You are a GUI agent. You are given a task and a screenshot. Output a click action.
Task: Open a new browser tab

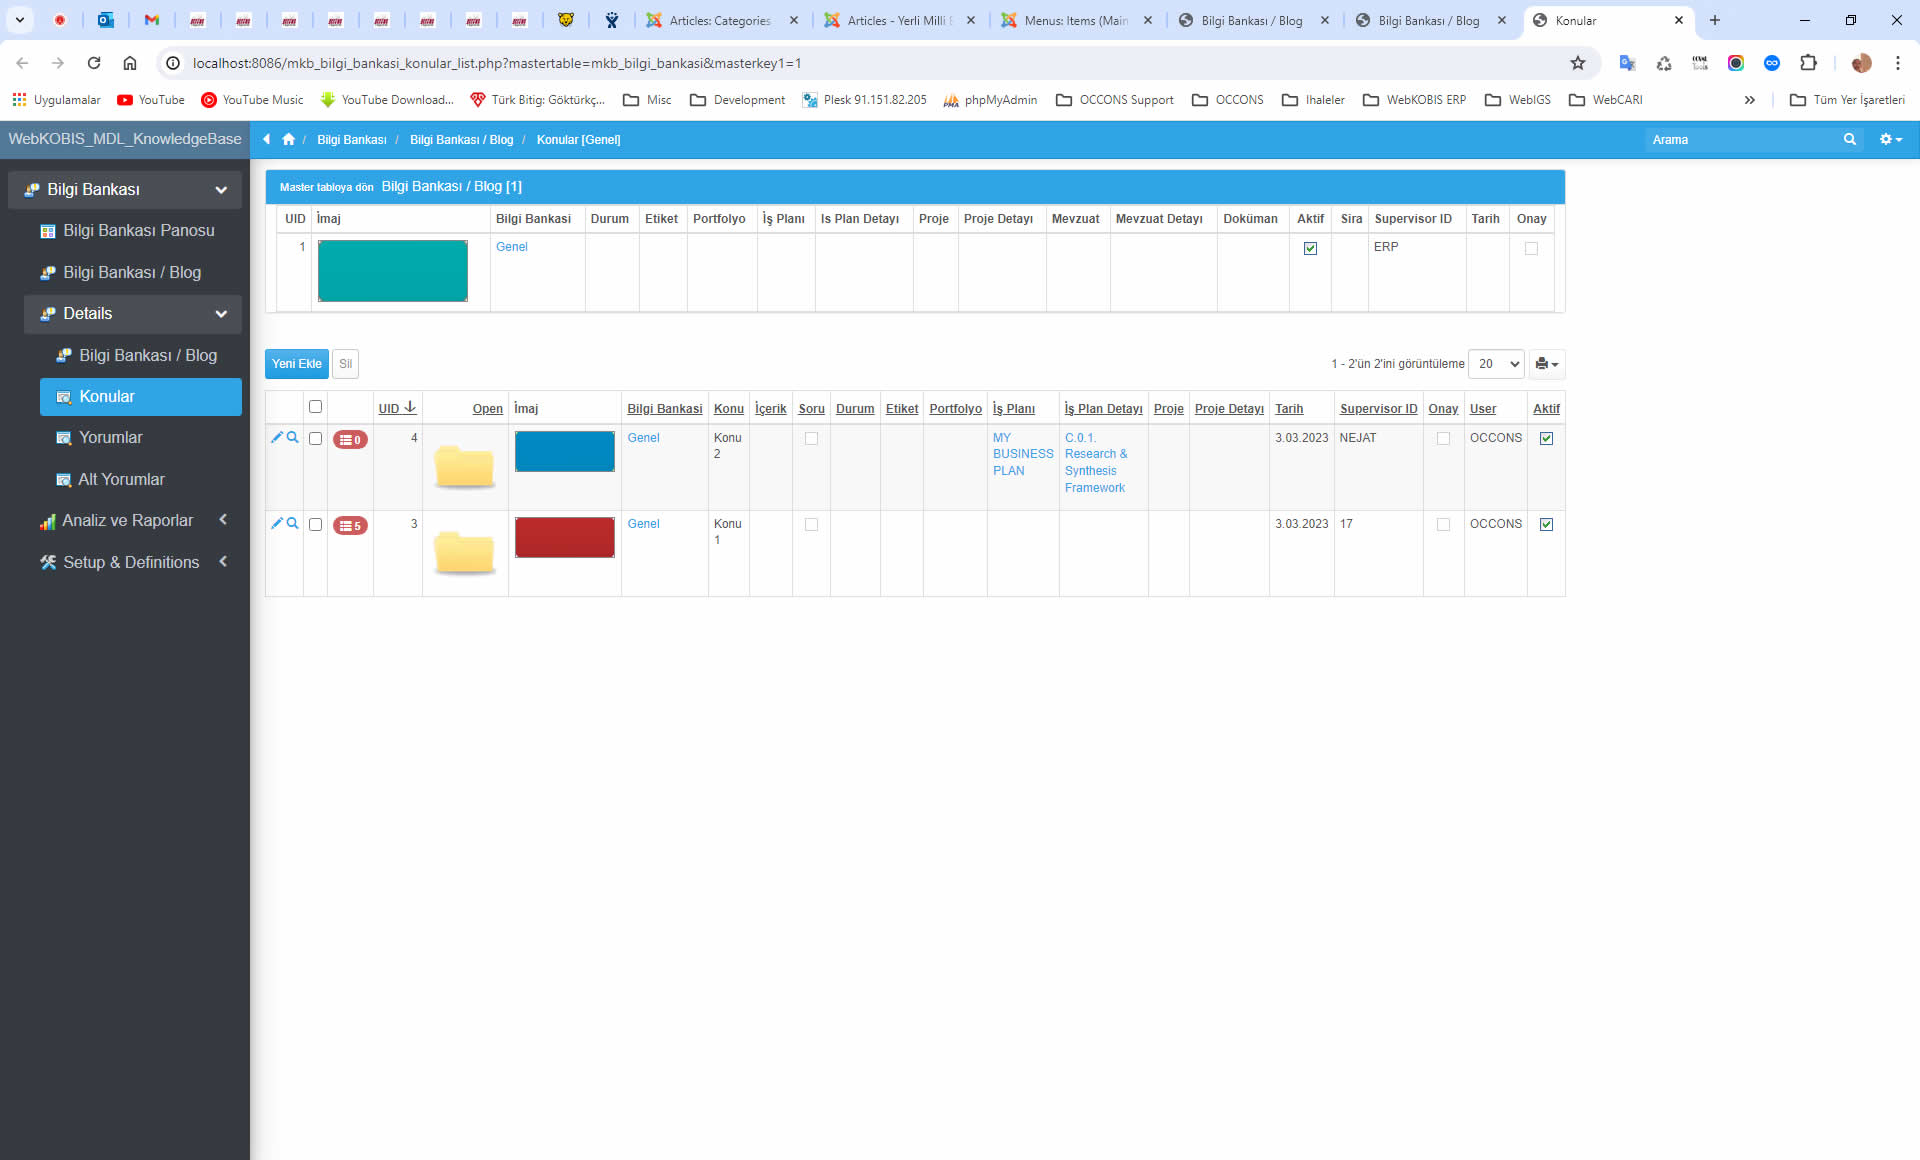pos(1715,20)
